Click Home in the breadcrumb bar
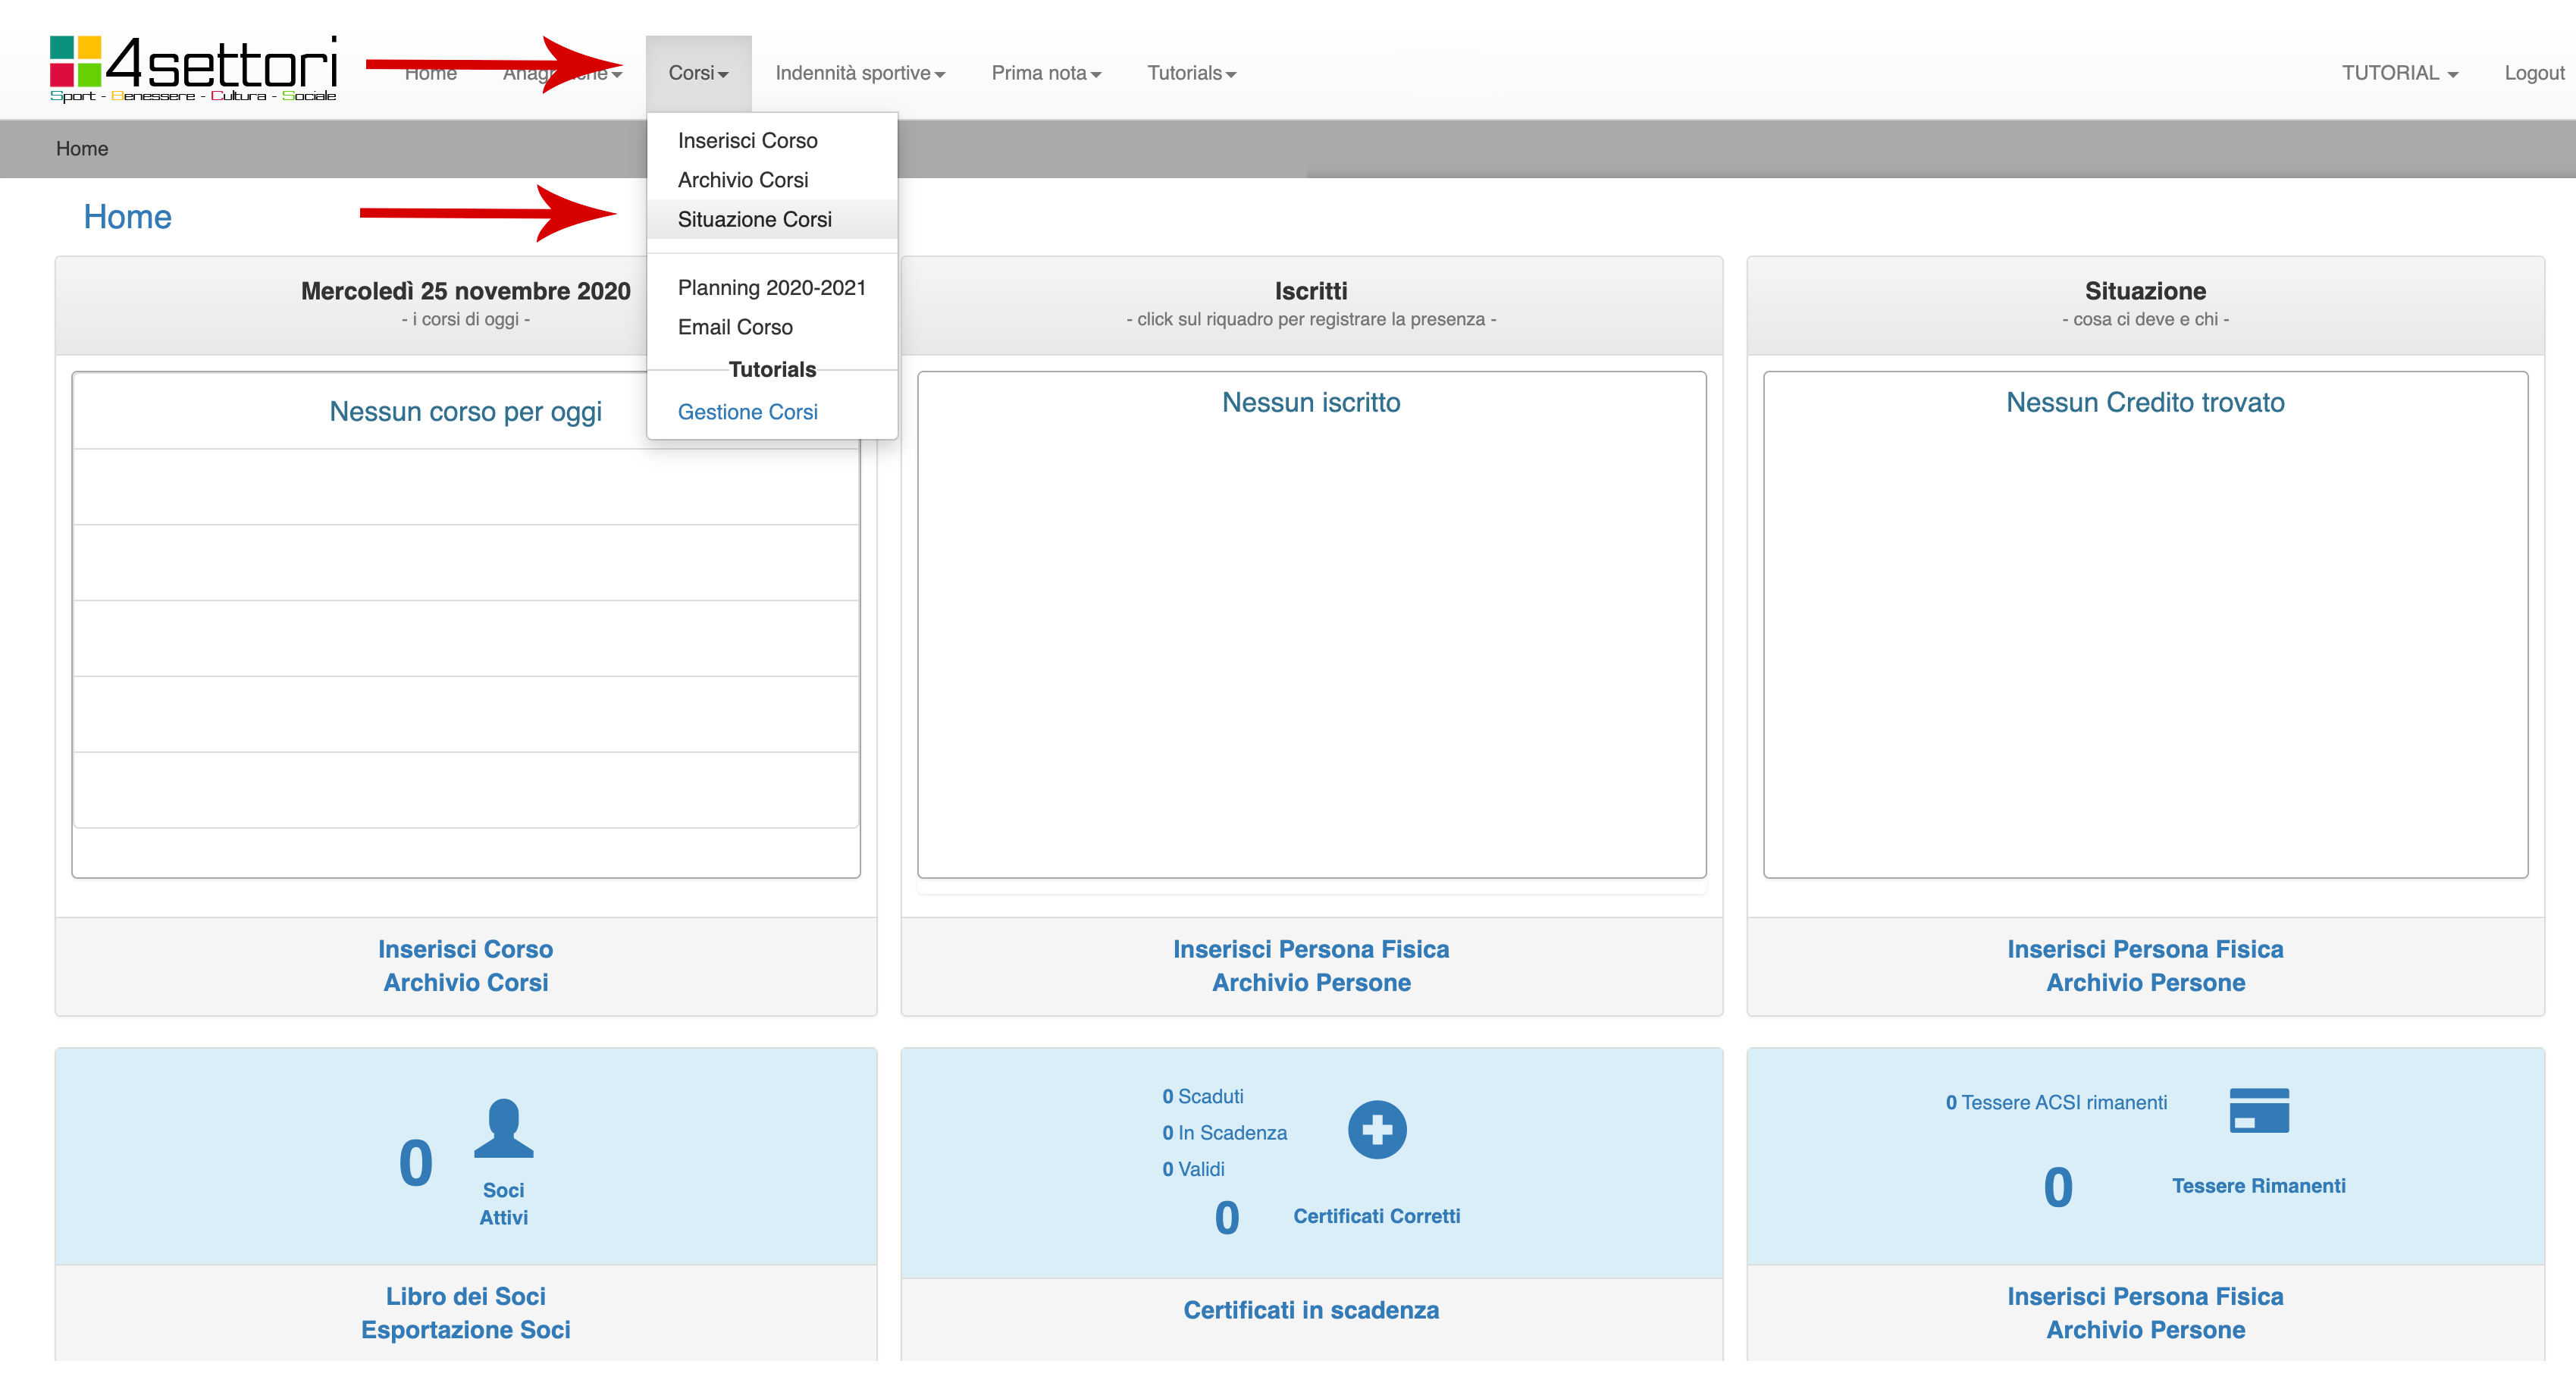Image resolution: width=2576 pixels, height=1383 pixels. (82, 149)
